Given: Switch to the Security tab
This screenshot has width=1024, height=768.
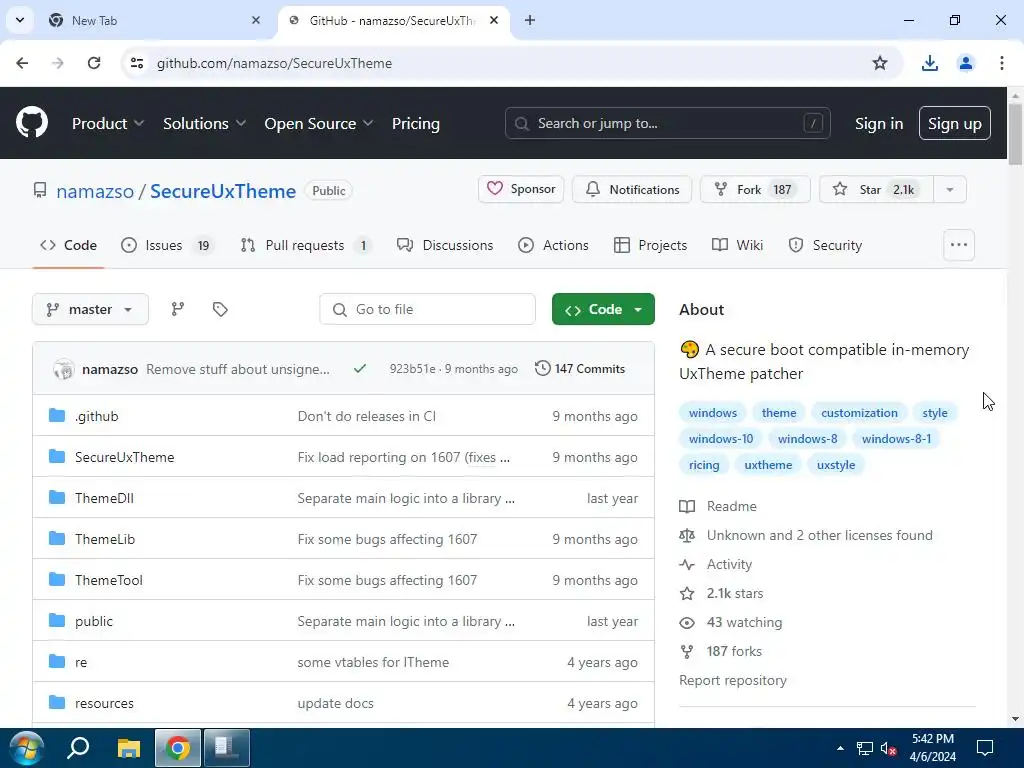Looking at the screenshot, I should (x=825, y=245).
